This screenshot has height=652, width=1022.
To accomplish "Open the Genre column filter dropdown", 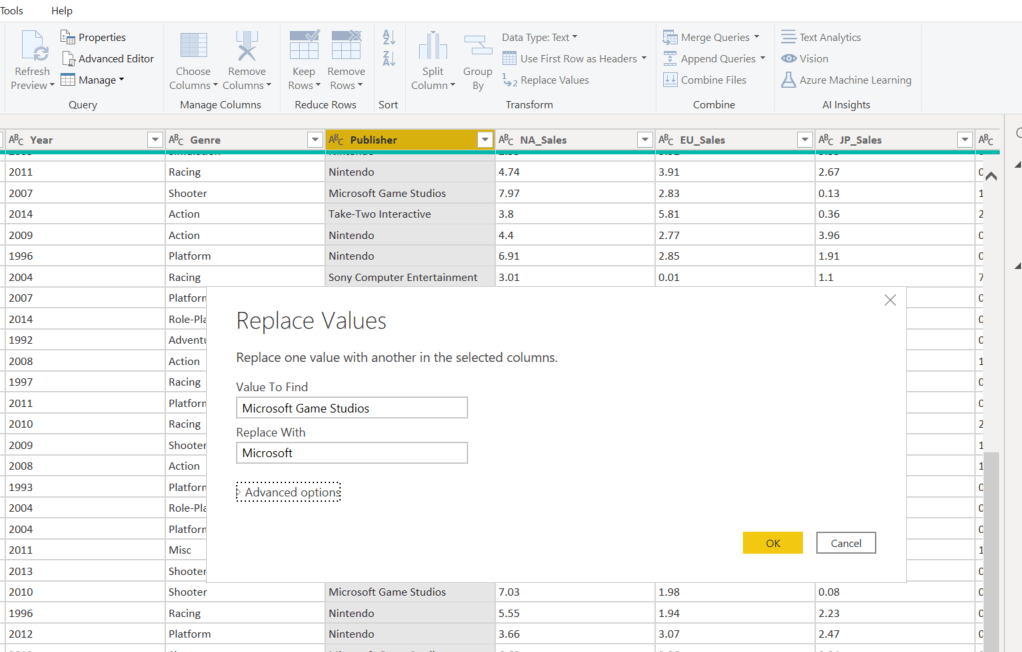I will (315, 140).
